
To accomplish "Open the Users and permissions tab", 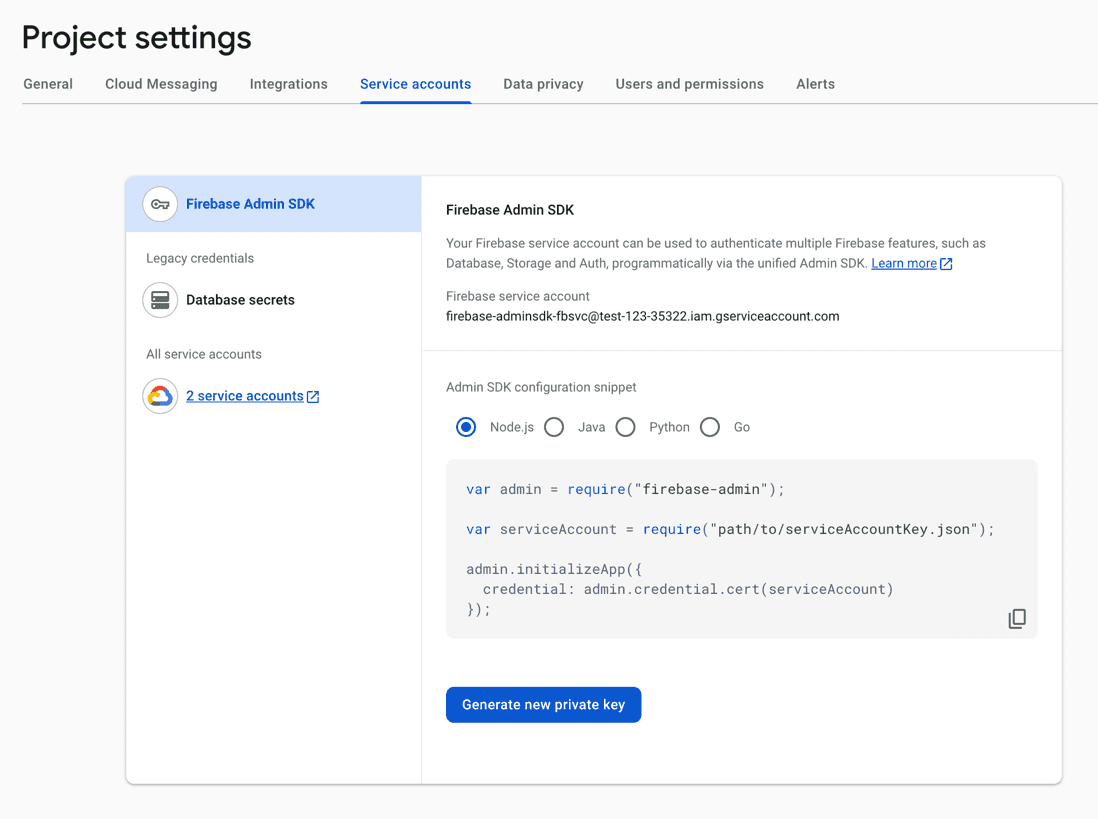I will pos(689,84).
